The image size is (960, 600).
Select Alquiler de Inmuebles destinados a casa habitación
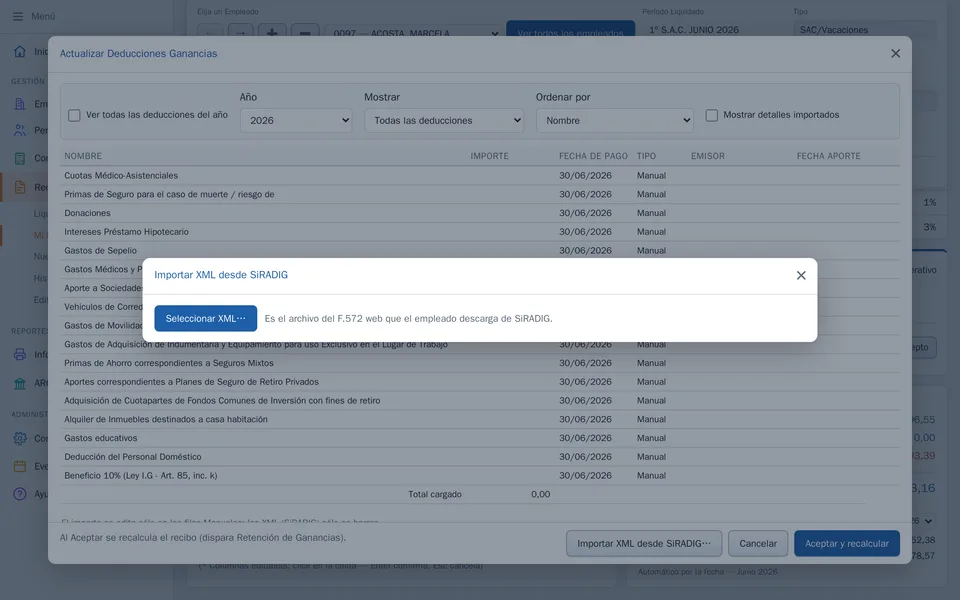[x=480, y=419]
